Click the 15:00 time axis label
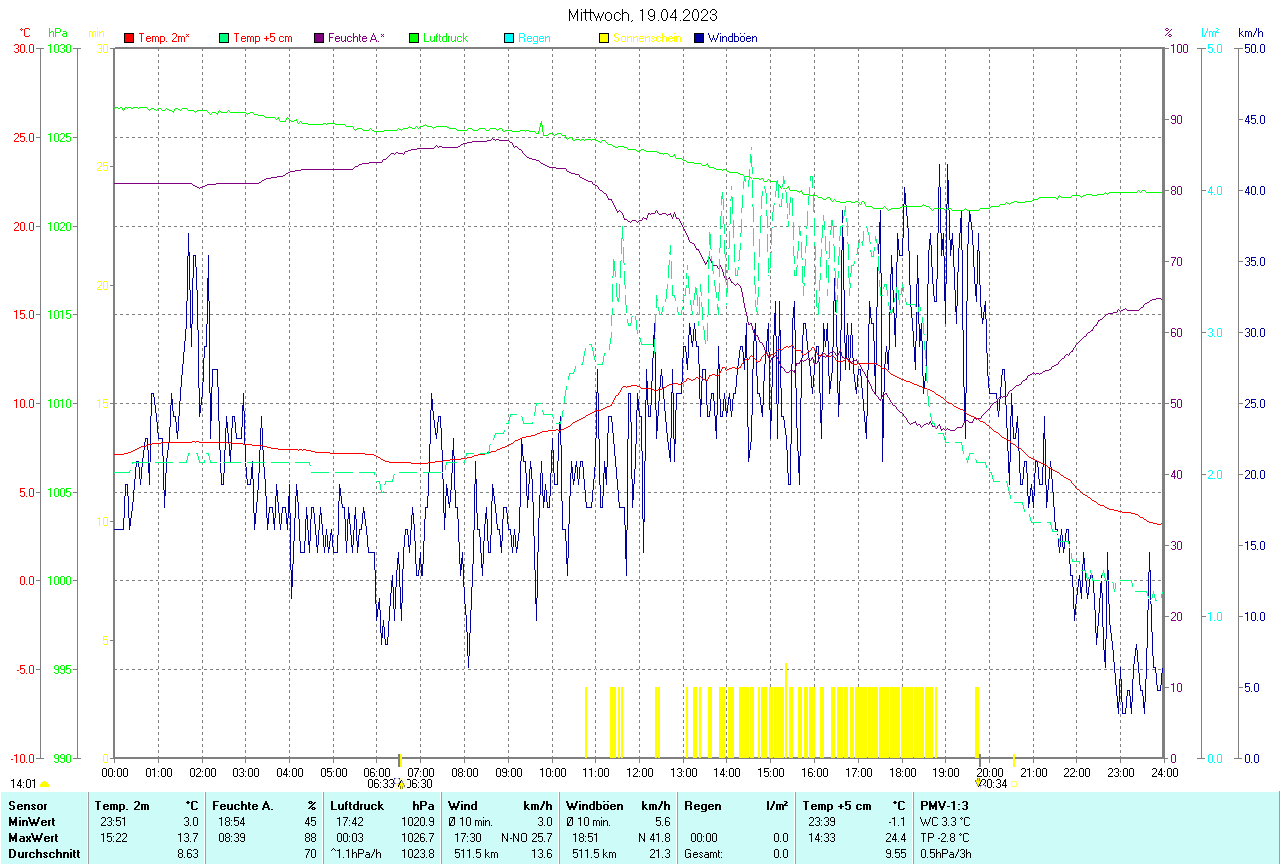1280x864 pixels. (x=771, y=772)
